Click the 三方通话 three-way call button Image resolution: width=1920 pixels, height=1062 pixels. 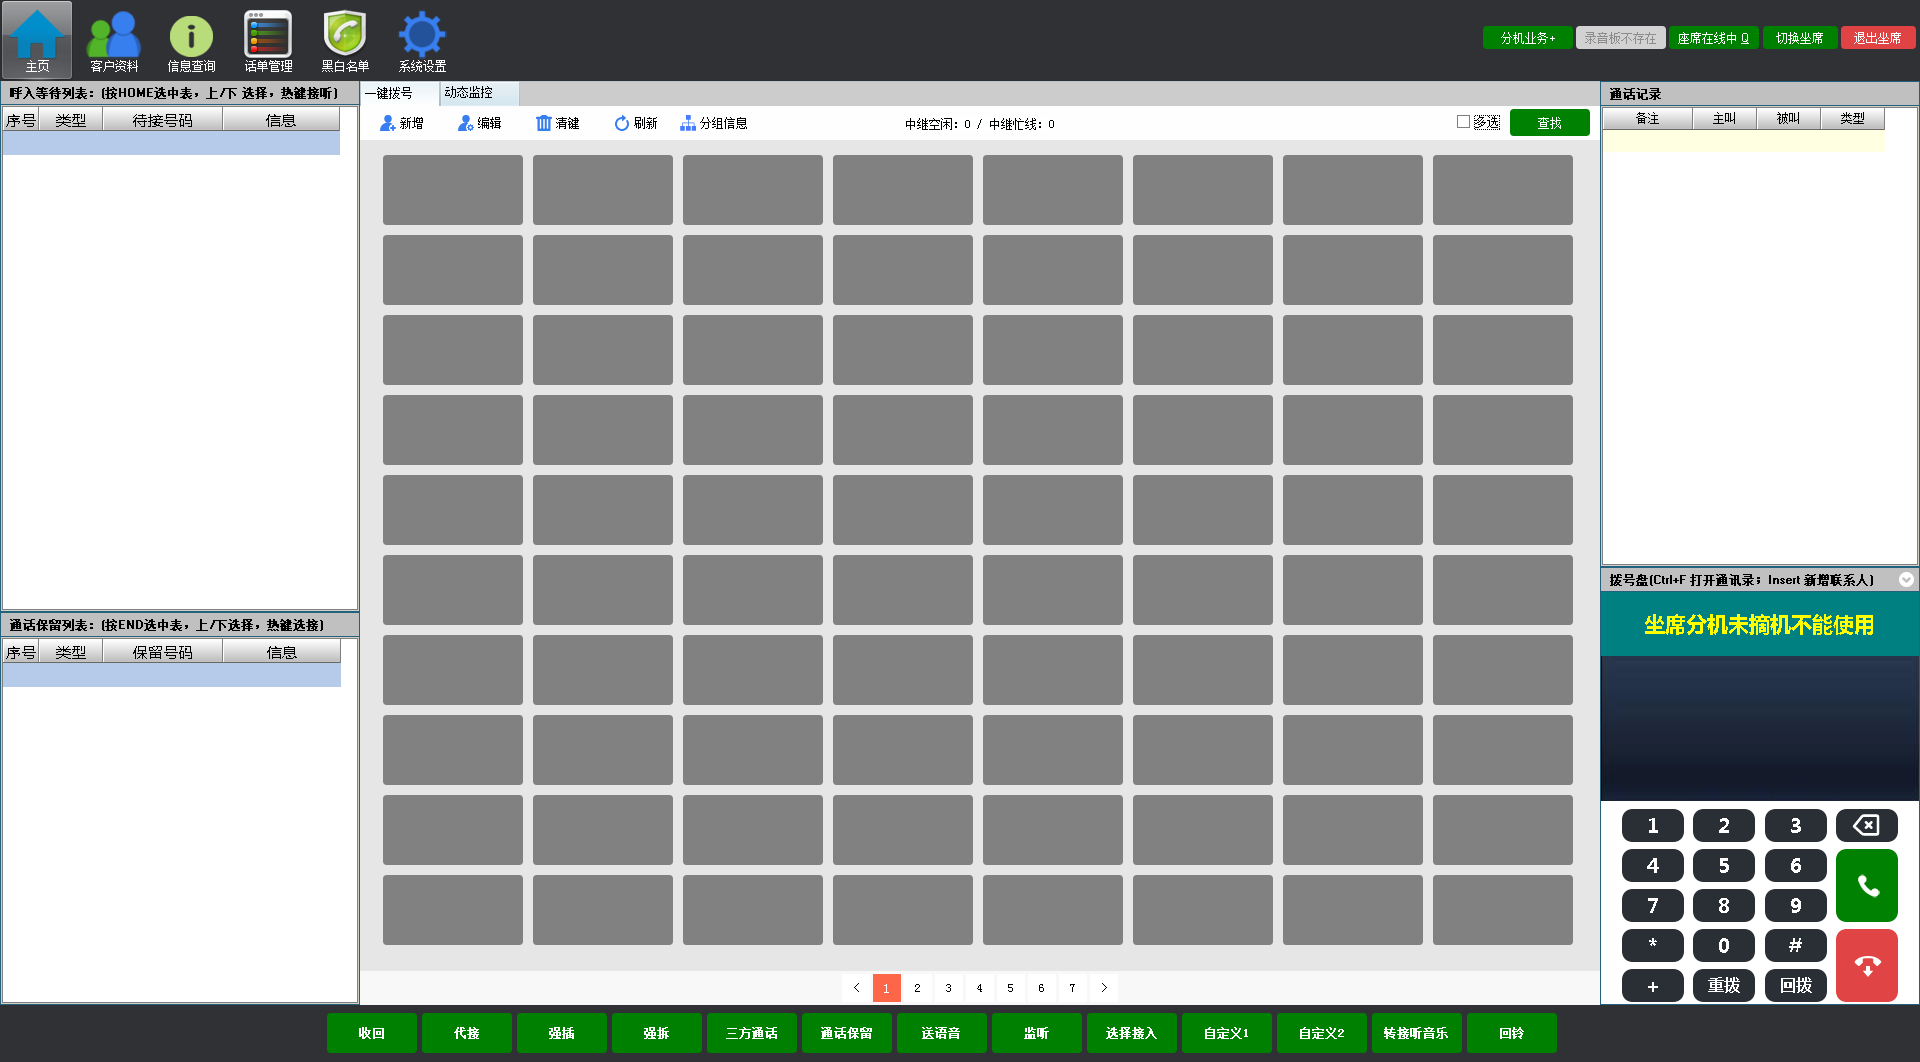coord(751,1033)
